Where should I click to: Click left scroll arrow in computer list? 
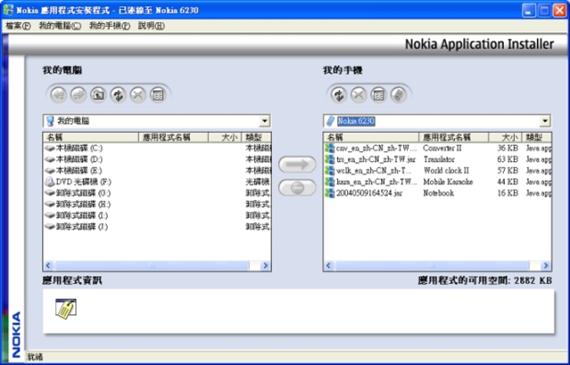pyautogui.click(x=48, y=266)
